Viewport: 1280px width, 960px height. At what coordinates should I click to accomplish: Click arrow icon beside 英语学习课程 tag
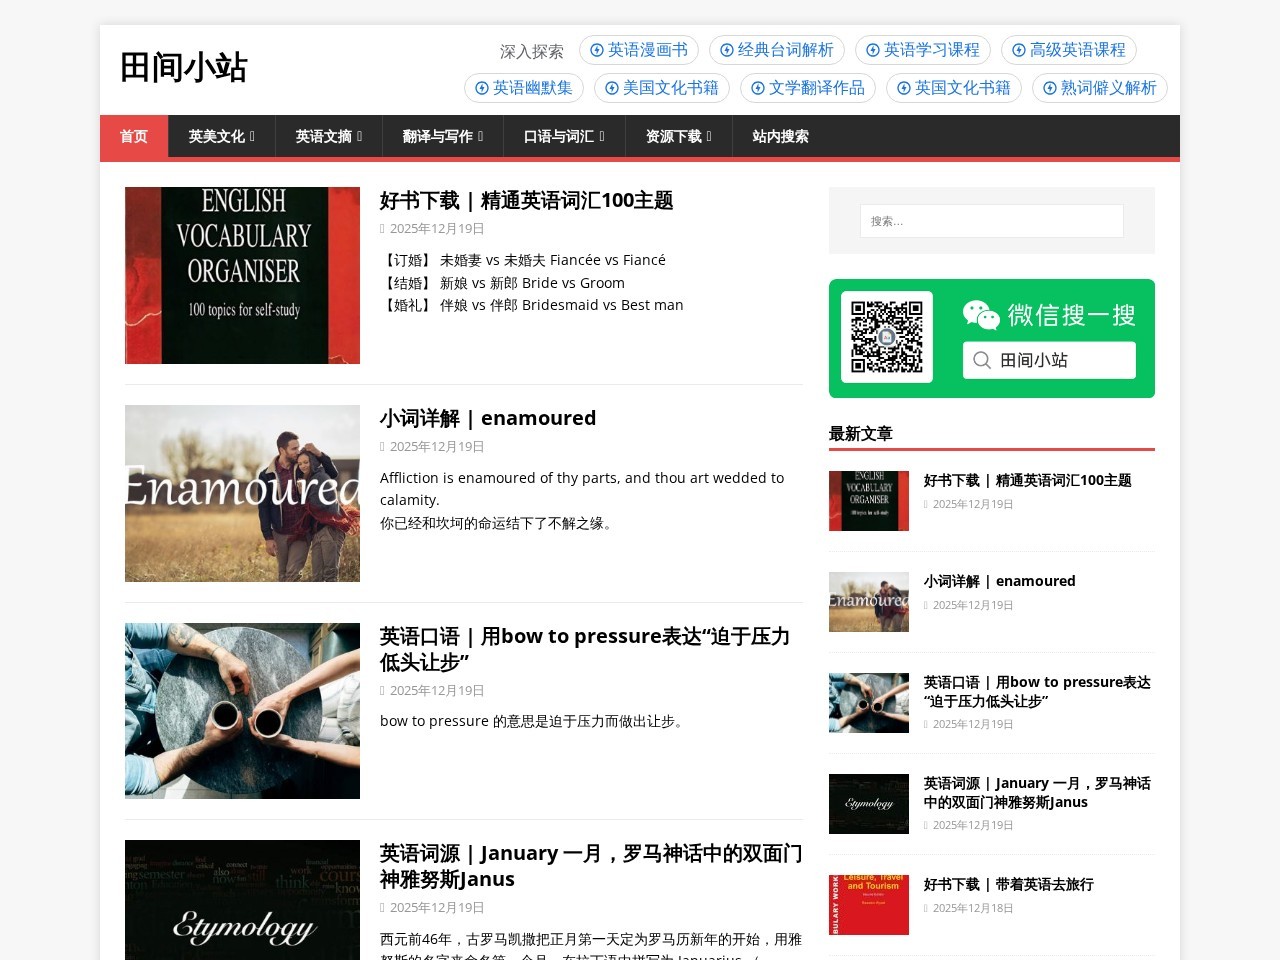(x=873, y=50)
